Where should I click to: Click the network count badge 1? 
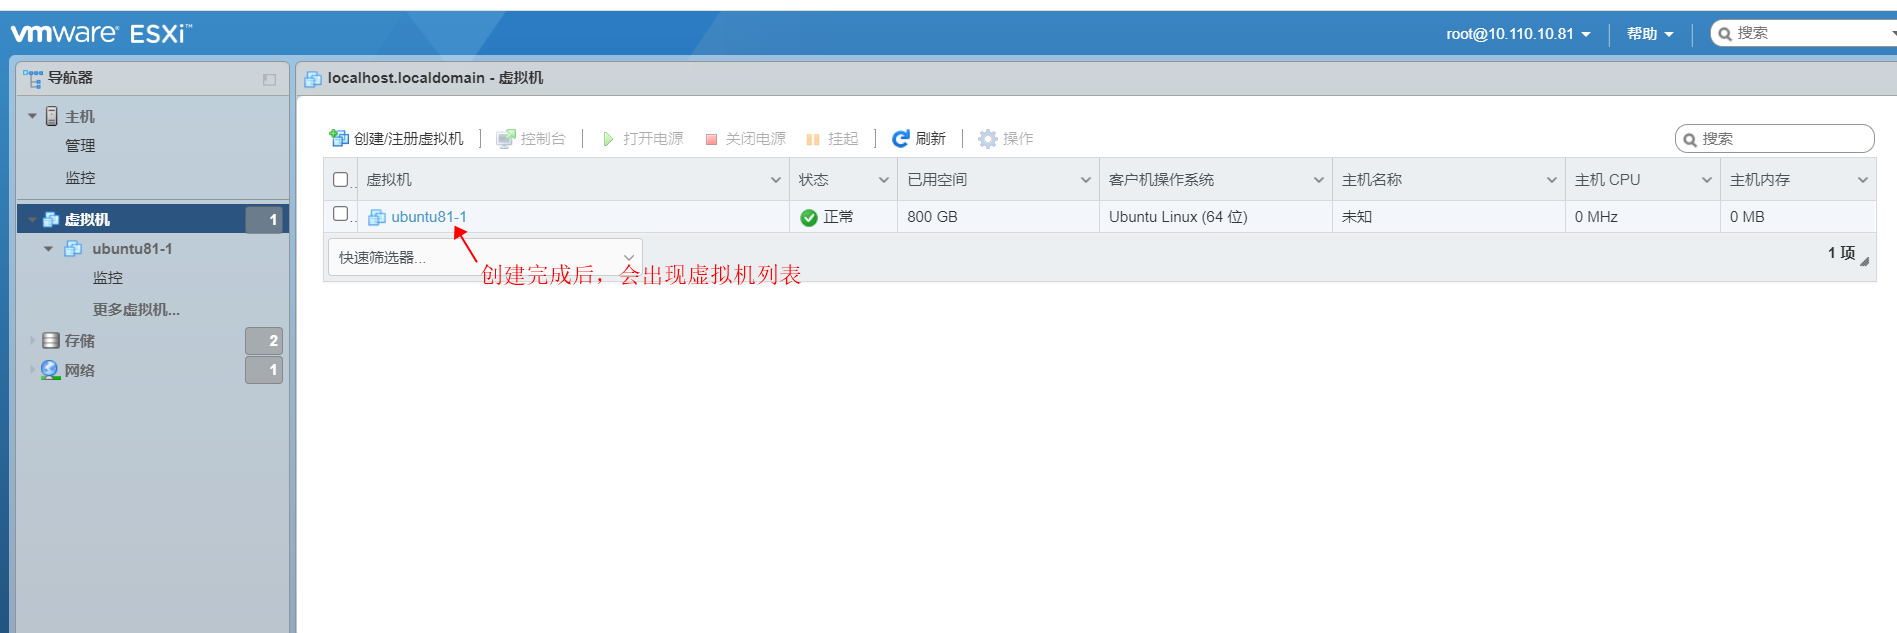pos(264,370)
